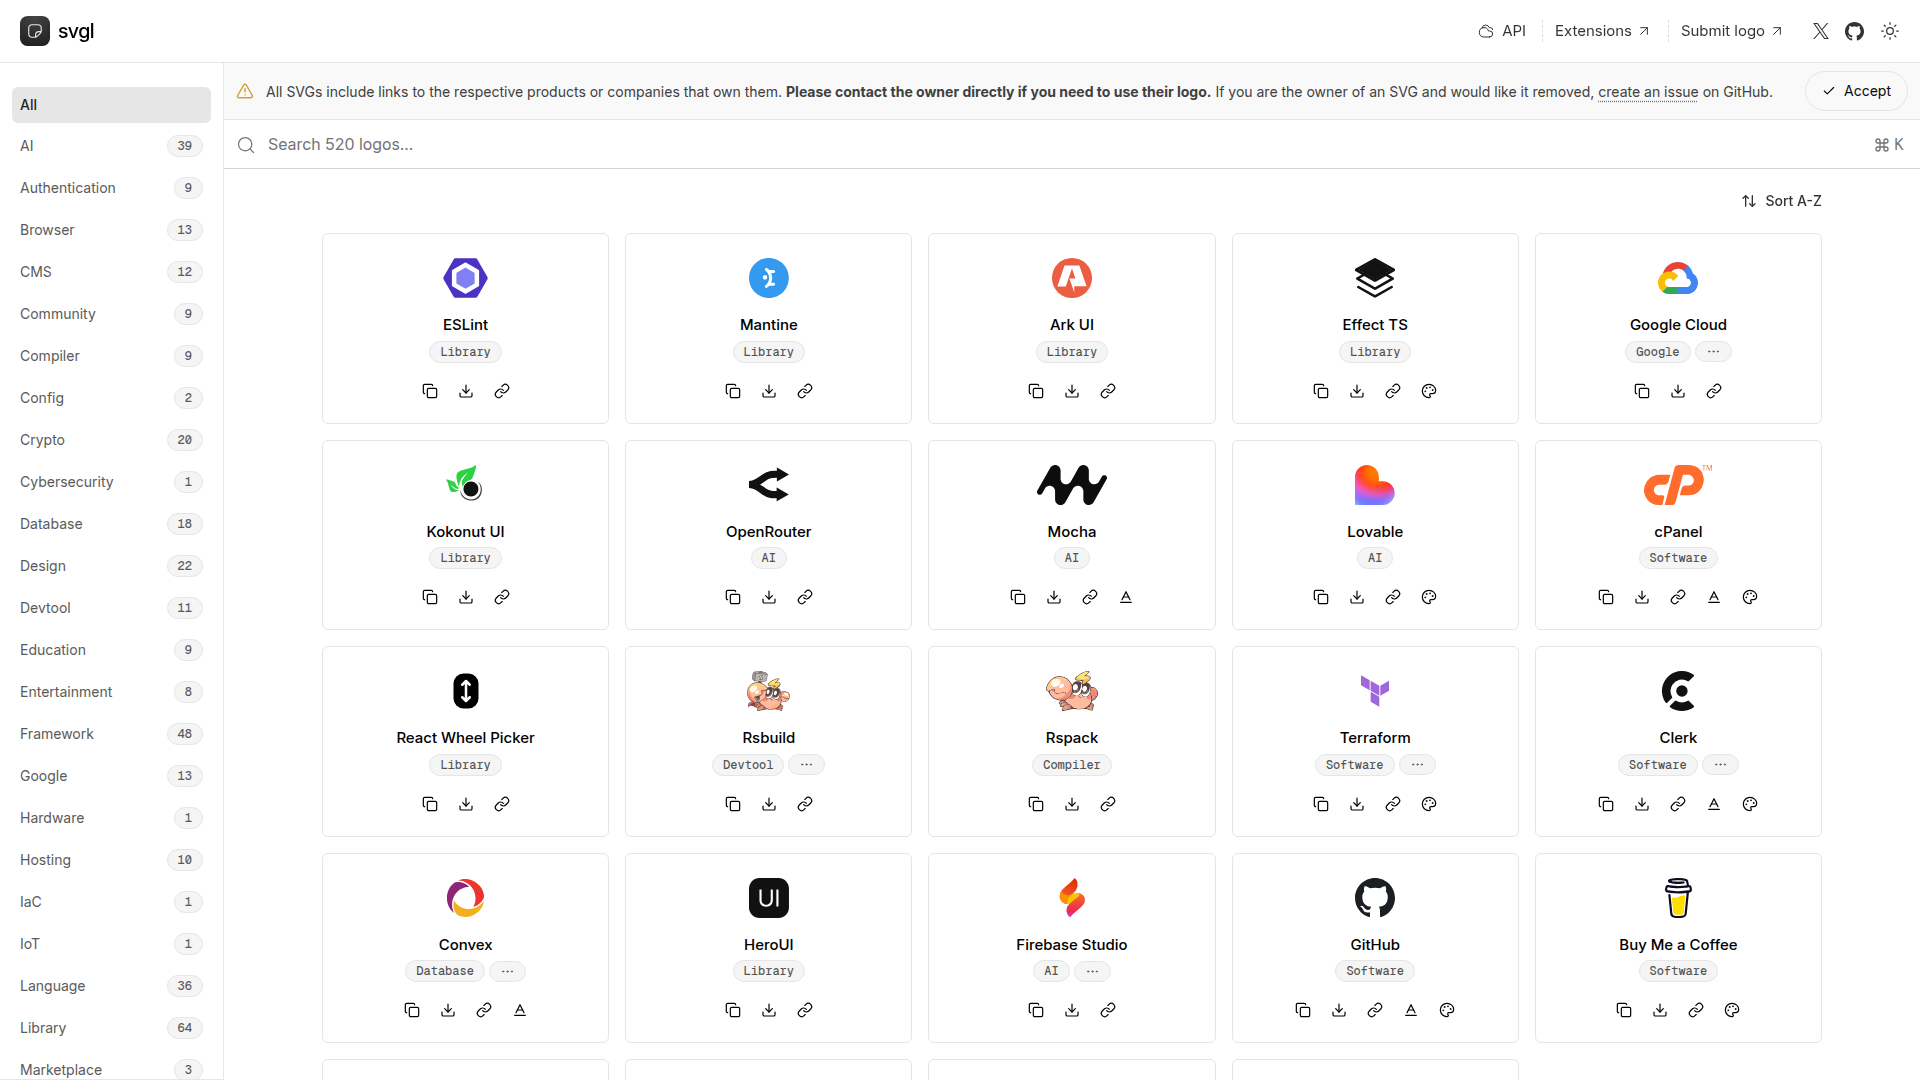Viewport: 1920px width, 1080px height.
Task: Toggle GitHub wordmark icon
Action: (1411, 1010)
